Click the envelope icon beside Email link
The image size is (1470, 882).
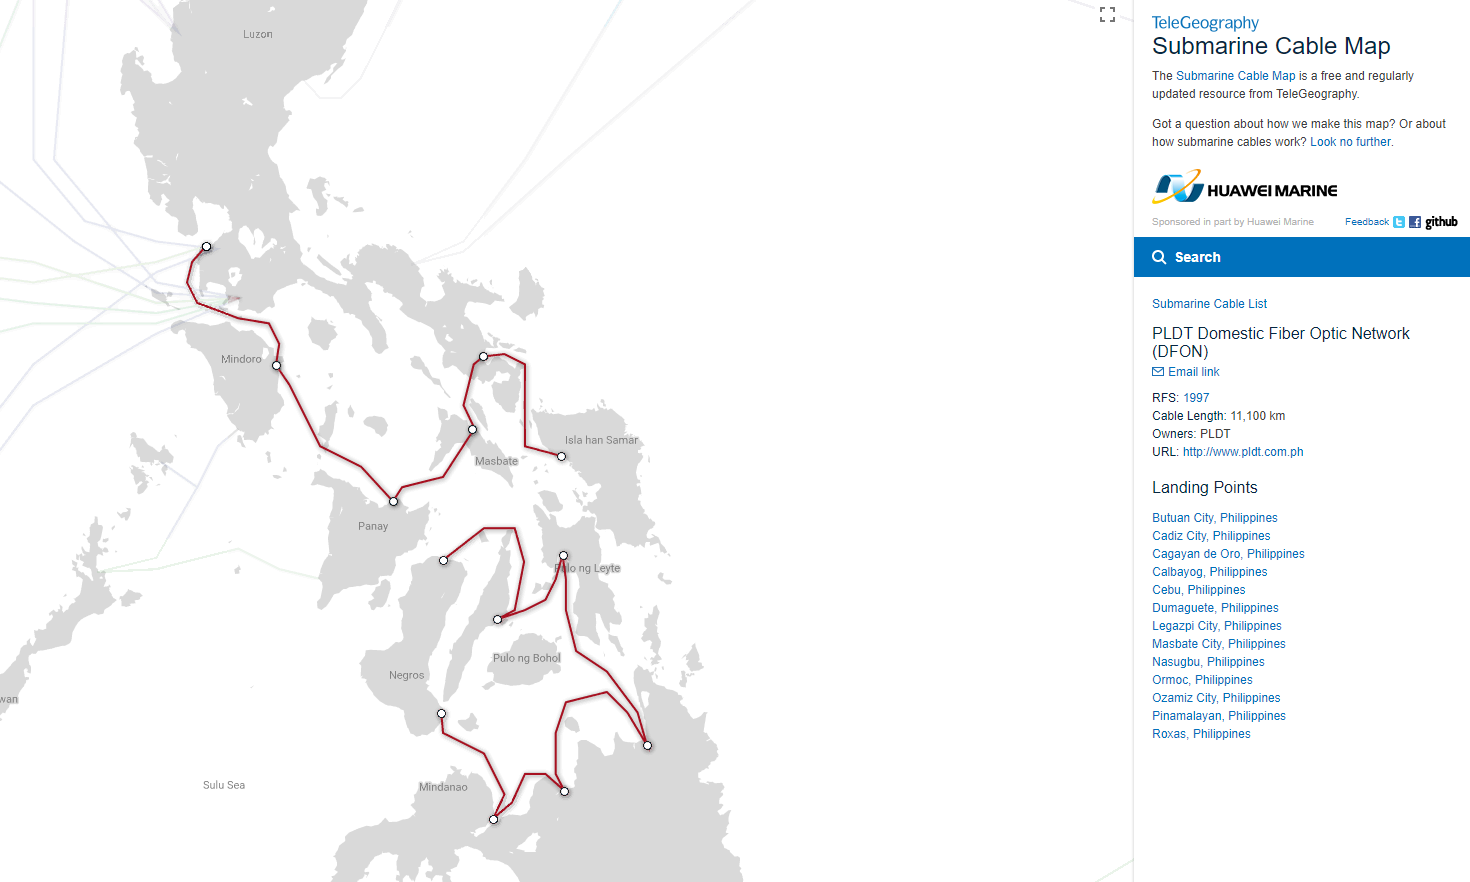1158,372
